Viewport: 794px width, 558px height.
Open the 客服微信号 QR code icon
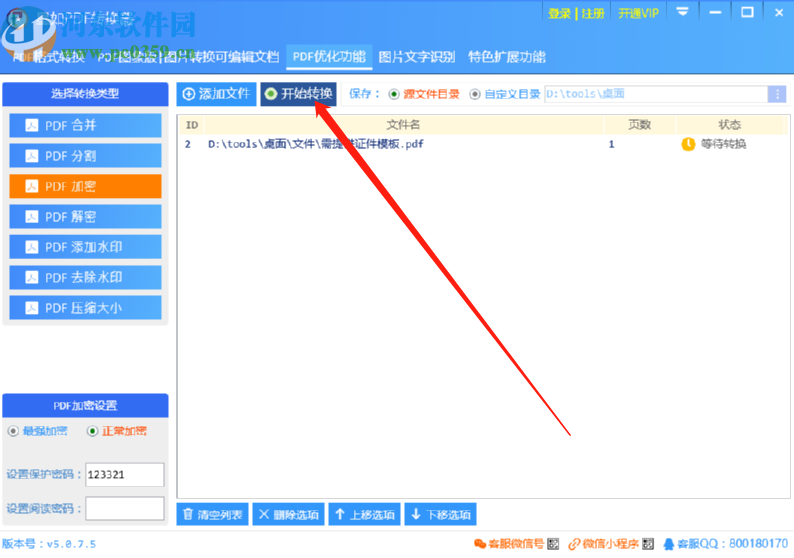click(x=553, y=544)
